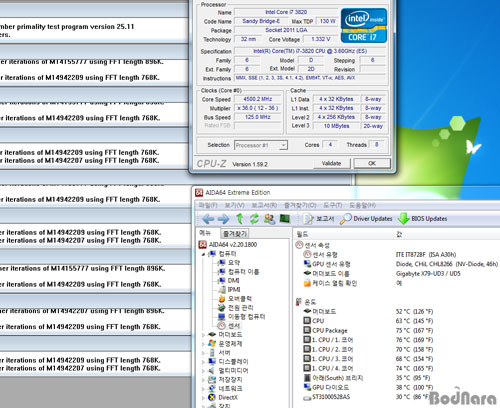
Task: Expand the DirectX tree node
Action: (x=203, y=398)
